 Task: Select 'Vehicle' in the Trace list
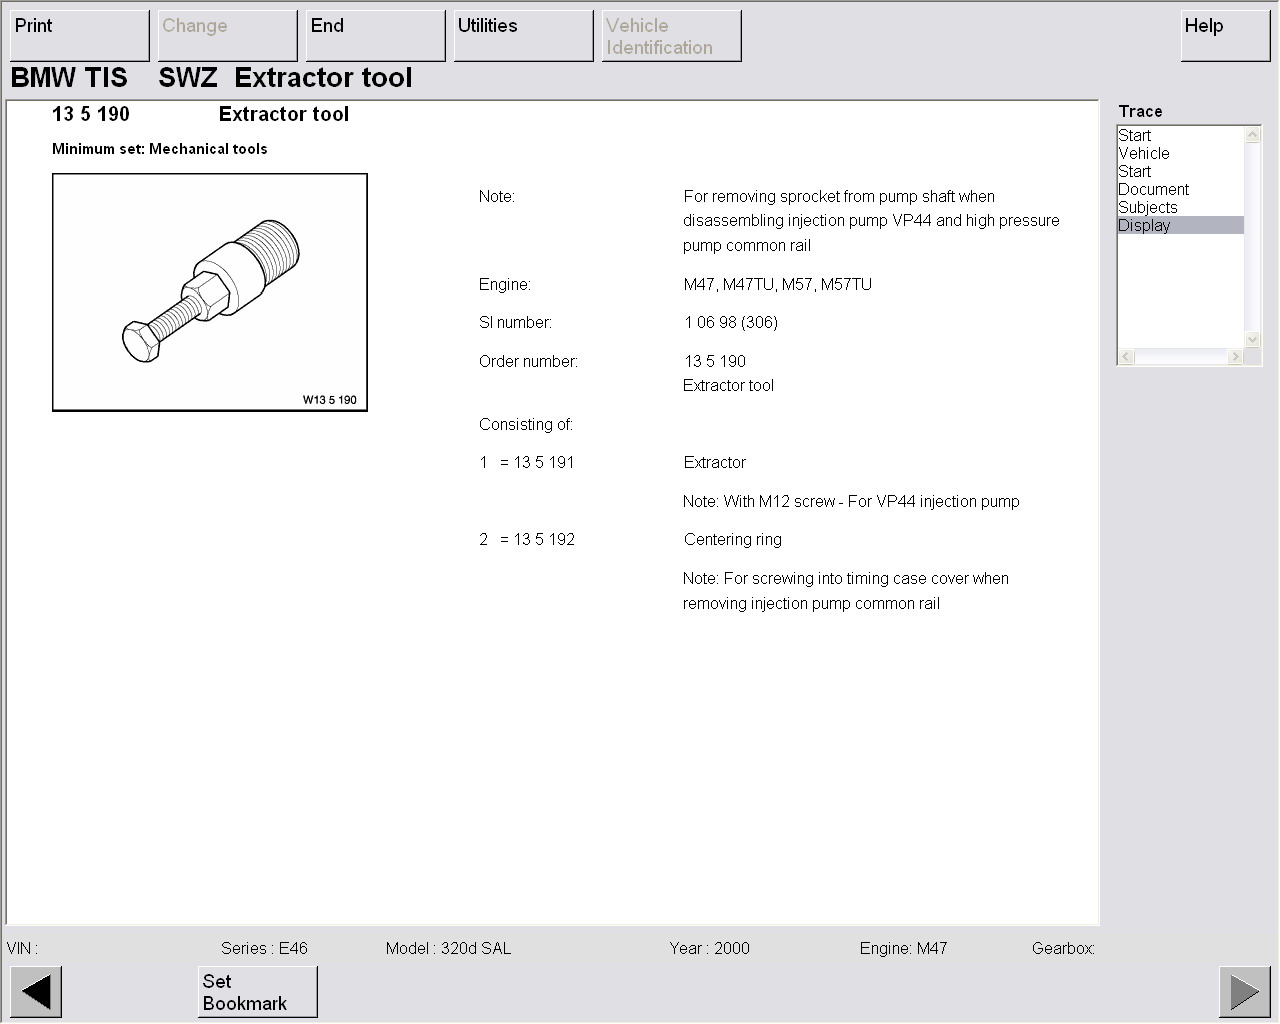point(1180,153)
